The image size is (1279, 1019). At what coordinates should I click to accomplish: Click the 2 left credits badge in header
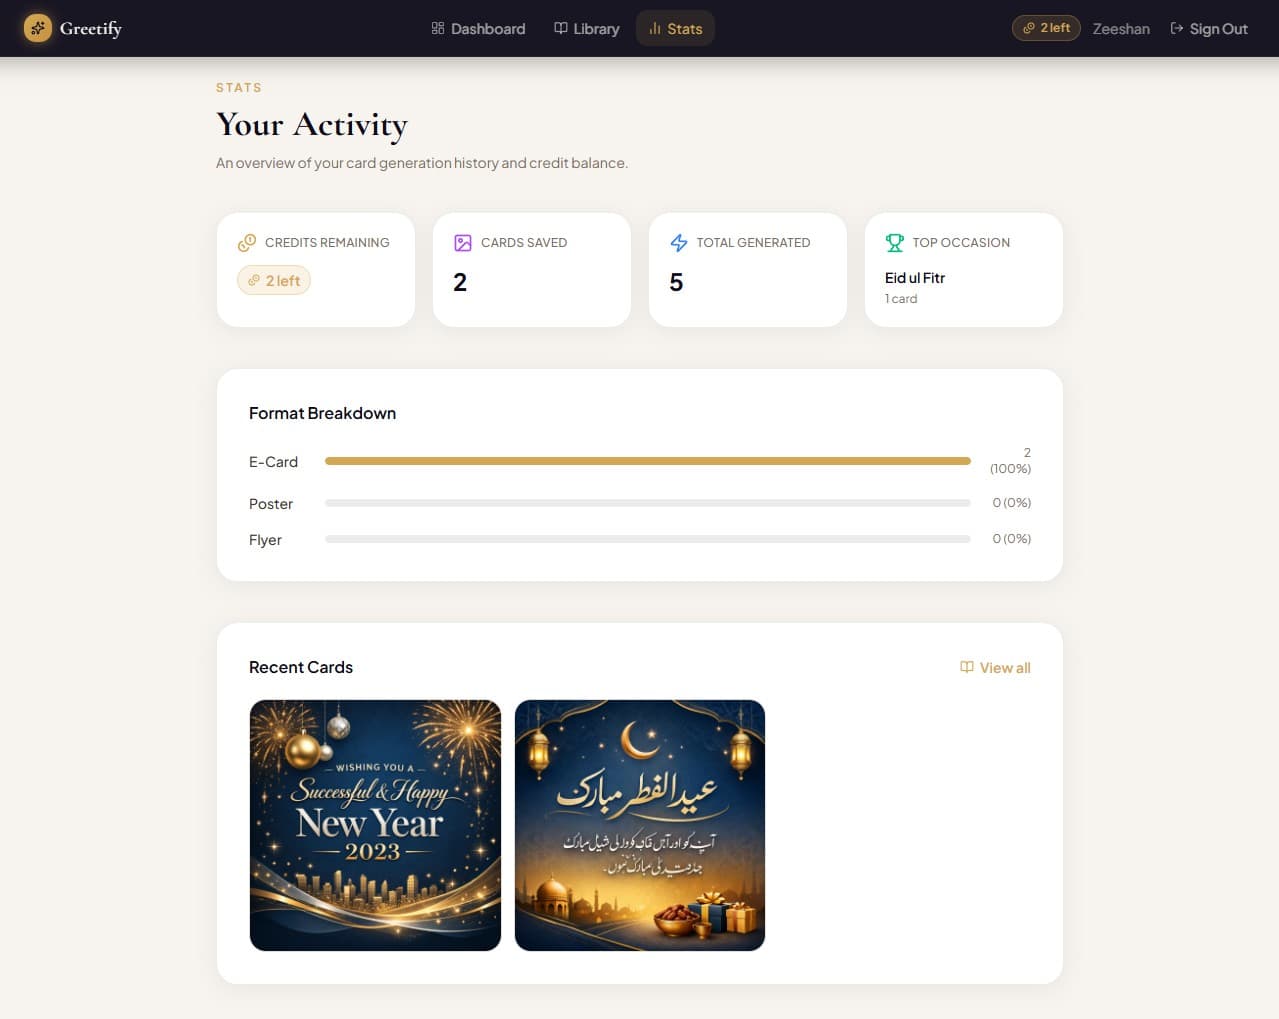pyautogui.click(x=1046, y=28)
